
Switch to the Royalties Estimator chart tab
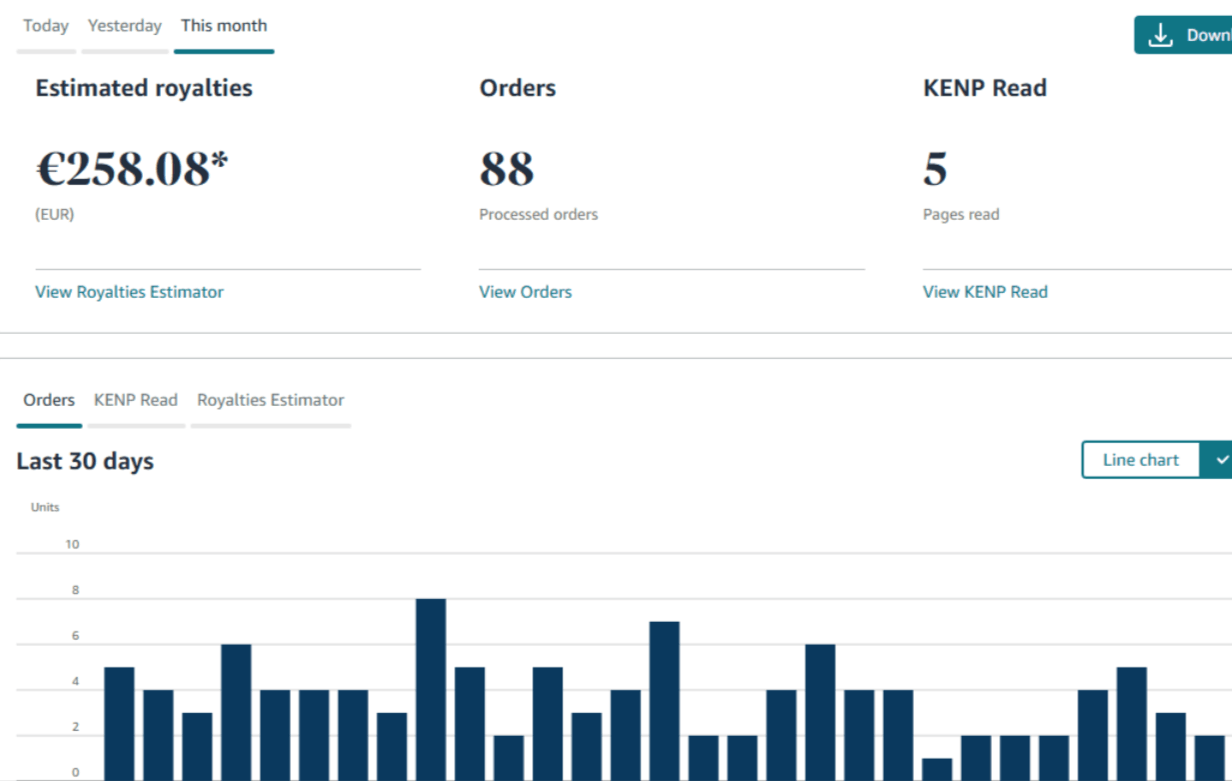pyautogui.click(x=270, y=400)
